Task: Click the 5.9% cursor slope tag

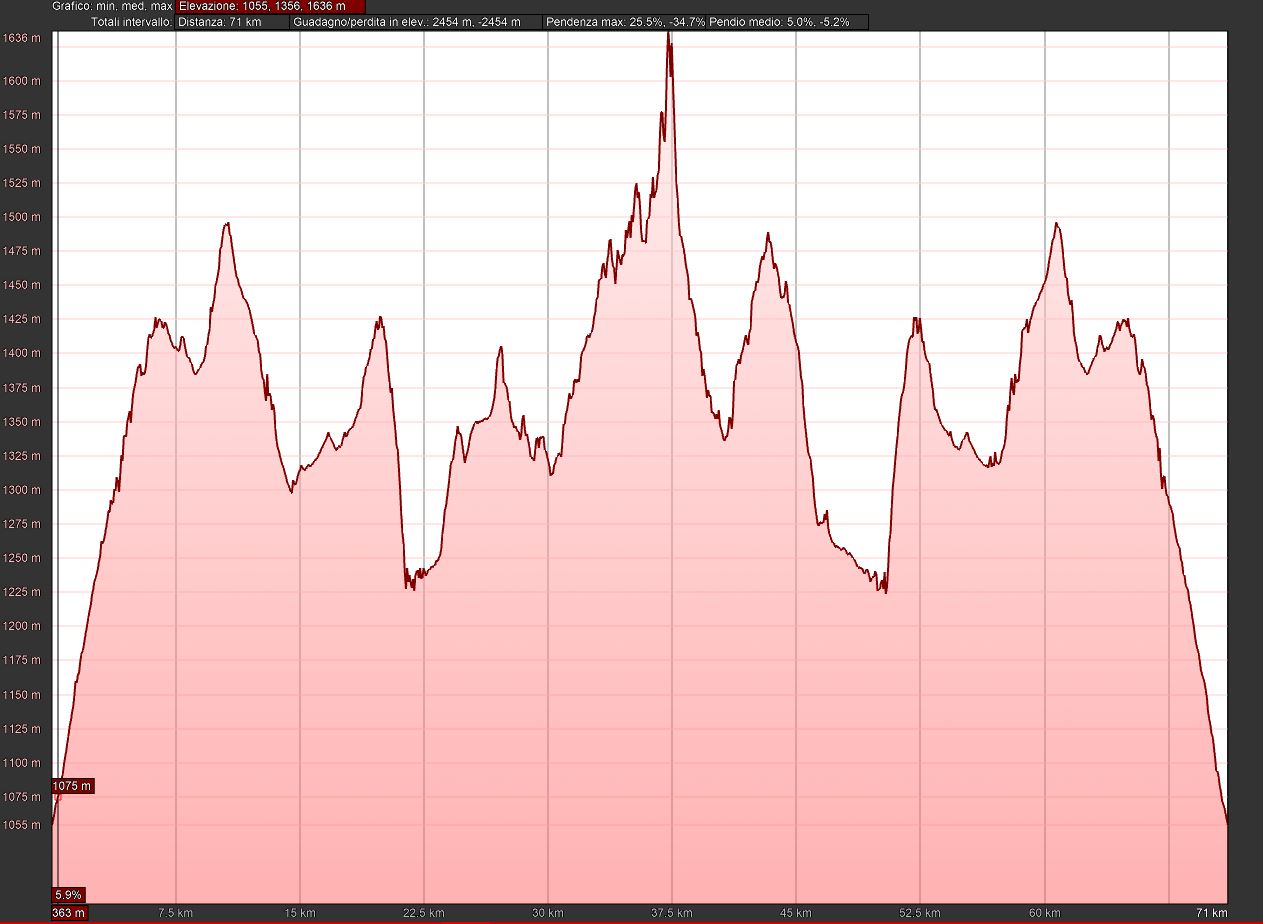Action: (69, 895)
